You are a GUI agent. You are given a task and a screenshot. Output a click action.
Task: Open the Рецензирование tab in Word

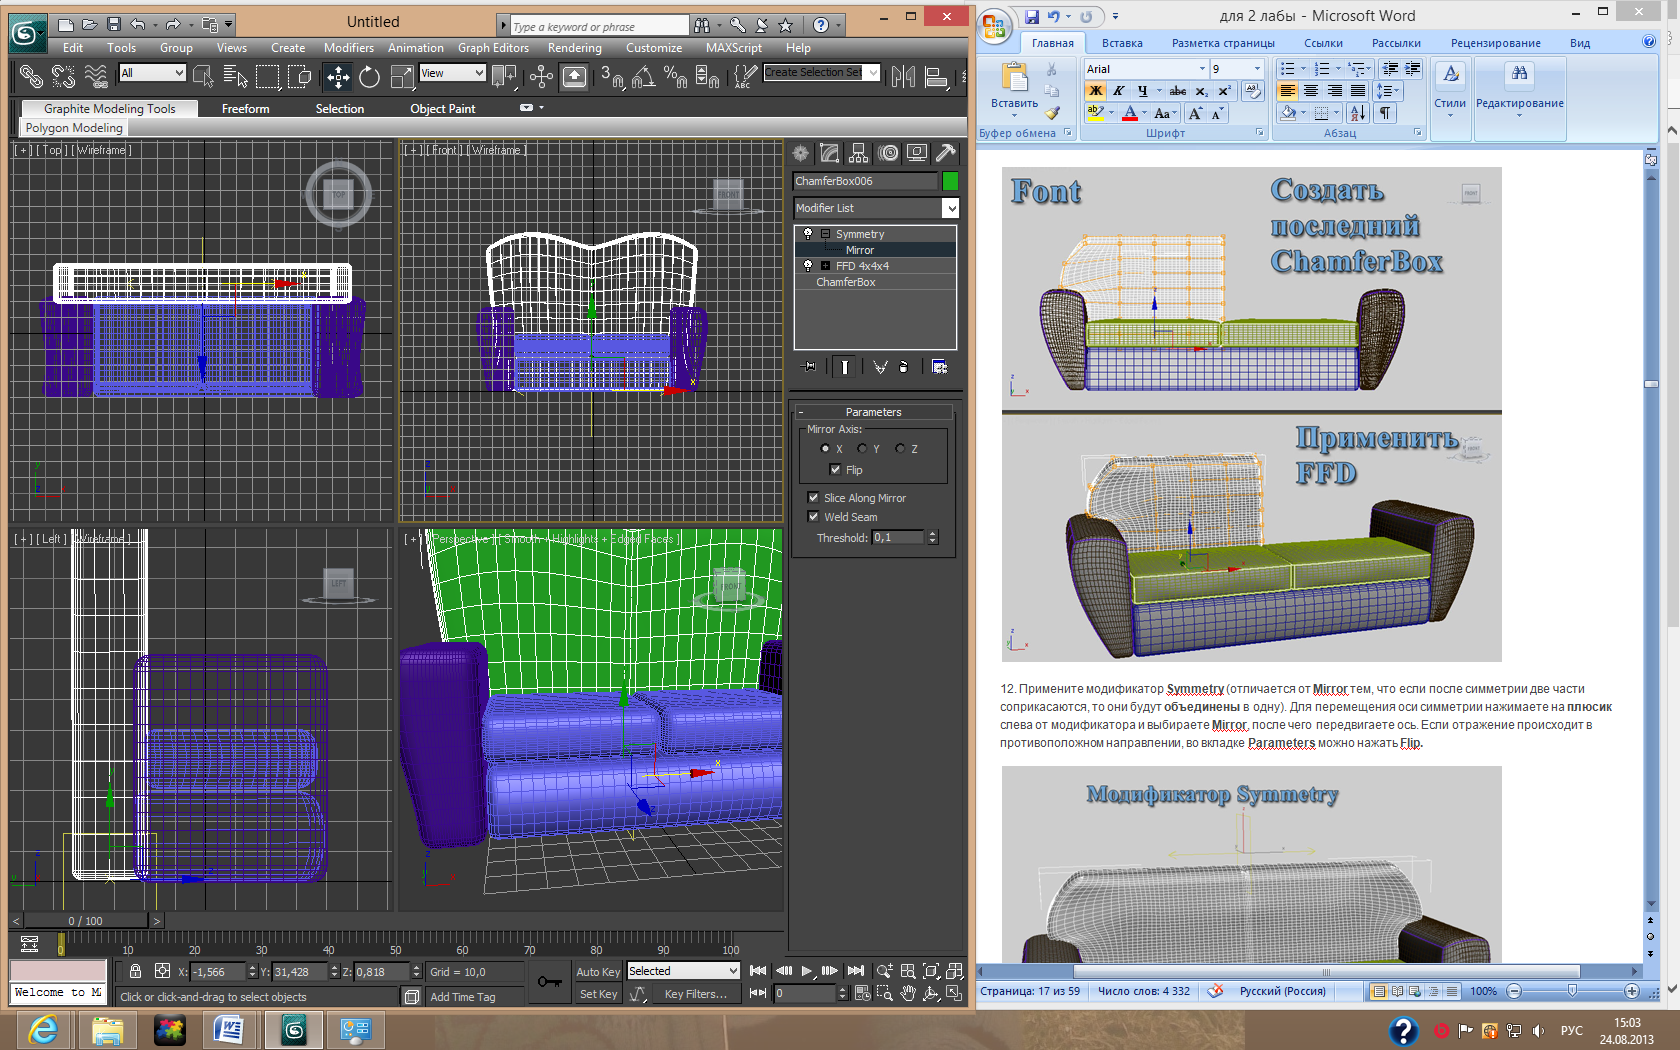coord(1495,43)
